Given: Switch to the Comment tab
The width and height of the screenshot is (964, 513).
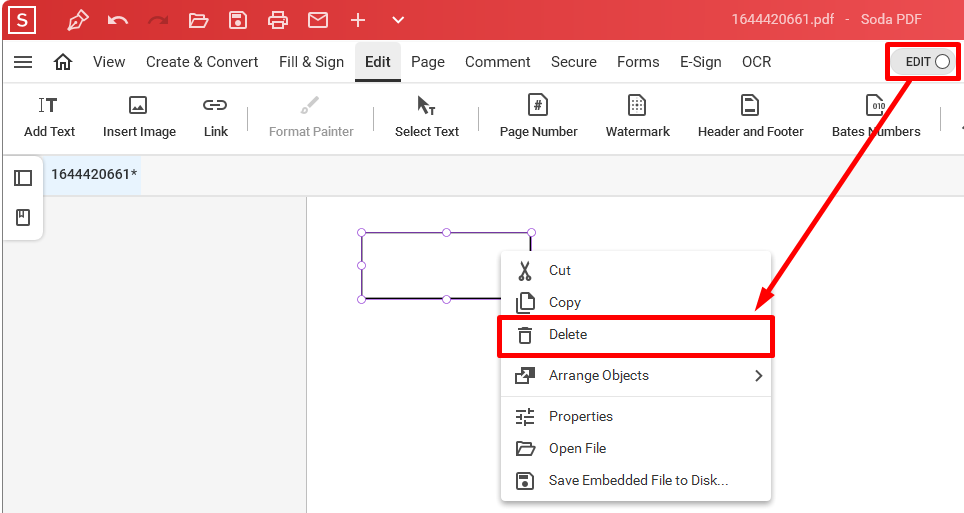Looking at the screenshot, I should tap(497, 62).
